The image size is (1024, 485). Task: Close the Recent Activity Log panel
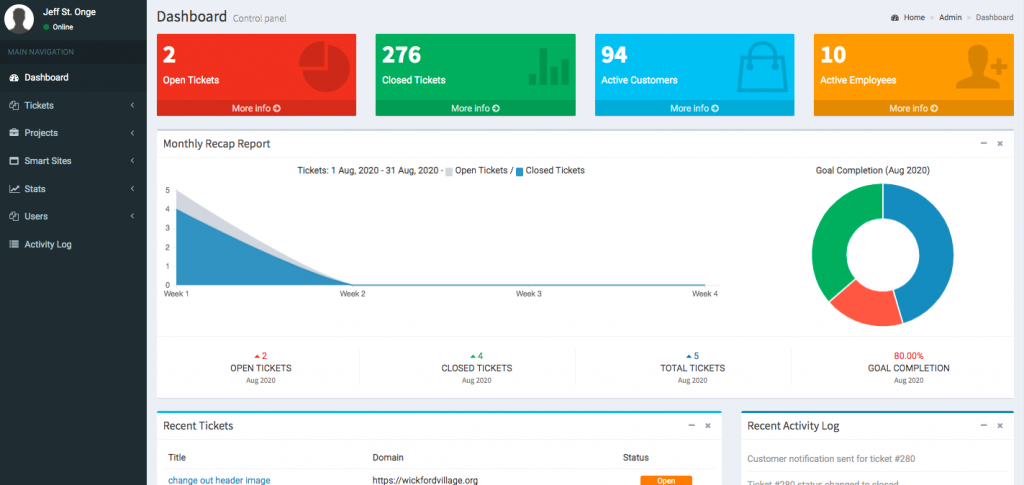[1000, 426]
